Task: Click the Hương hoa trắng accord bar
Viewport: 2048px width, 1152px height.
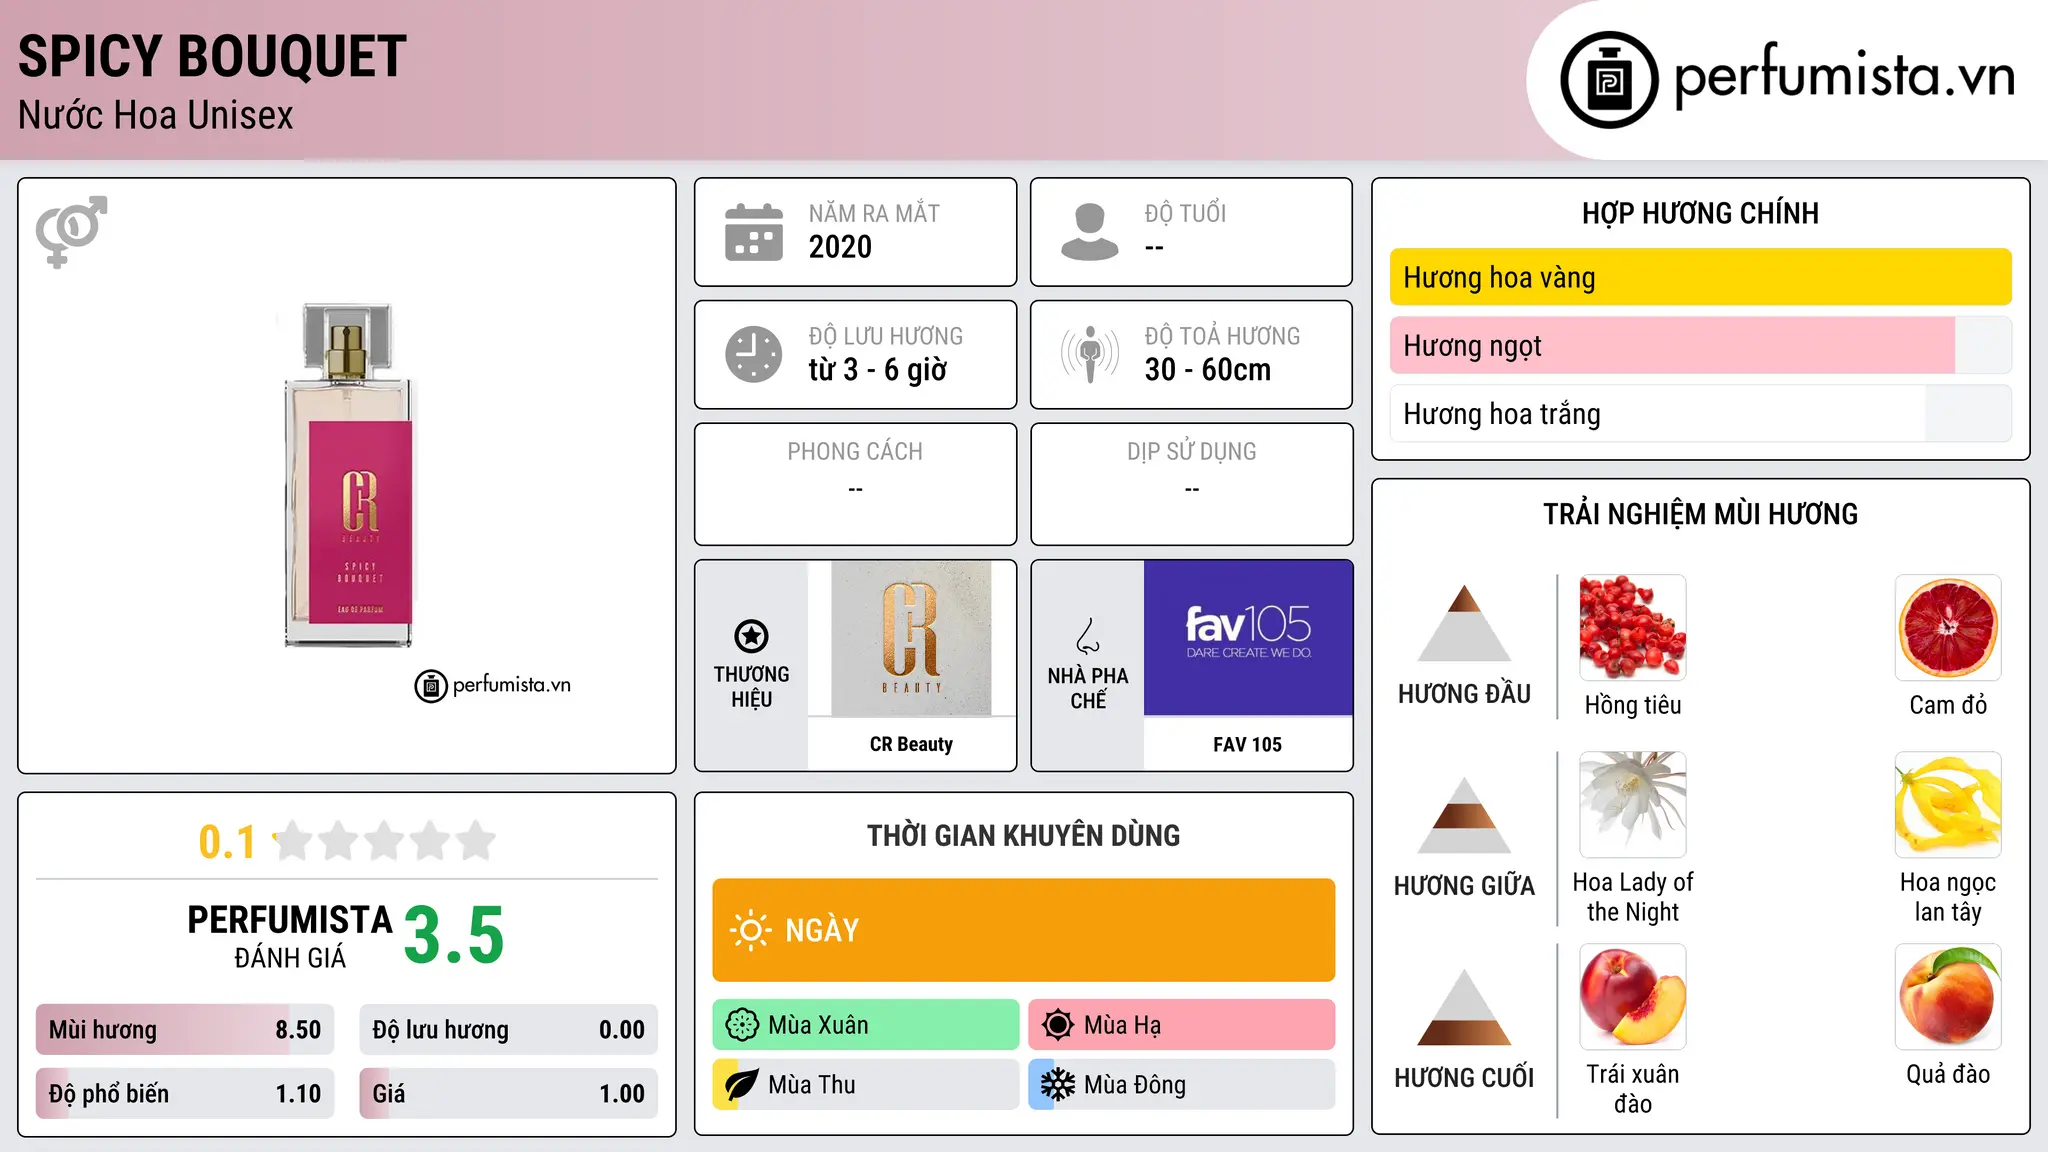Action: click(1700, 414)
